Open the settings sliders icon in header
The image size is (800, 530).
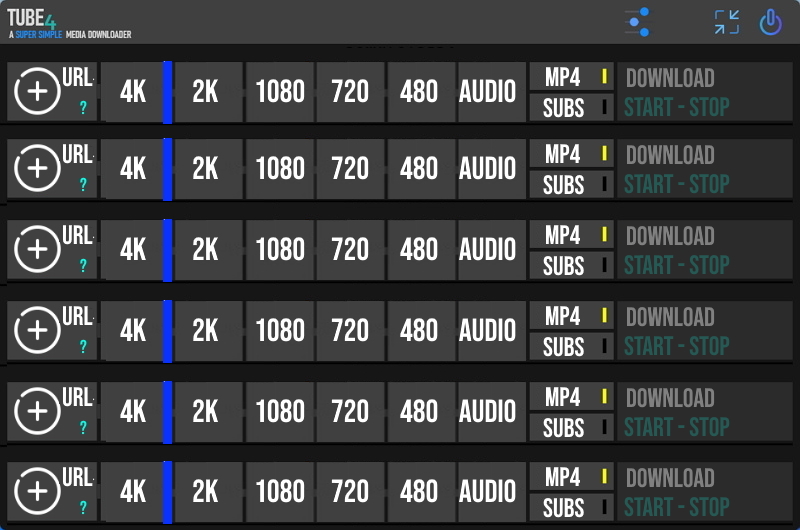(637, 22)
